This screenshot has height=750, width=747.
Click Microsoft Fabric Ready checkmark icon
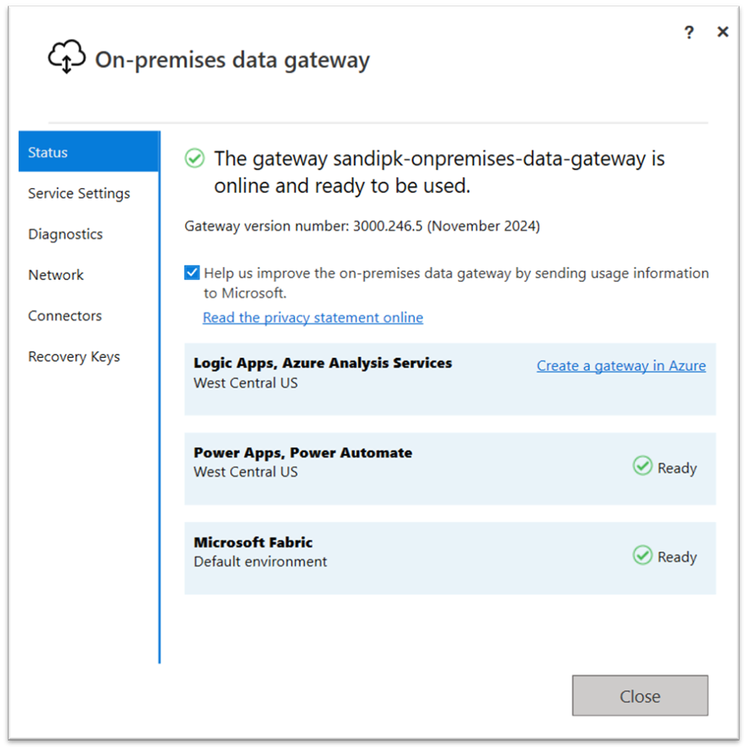tap(643, 555)
